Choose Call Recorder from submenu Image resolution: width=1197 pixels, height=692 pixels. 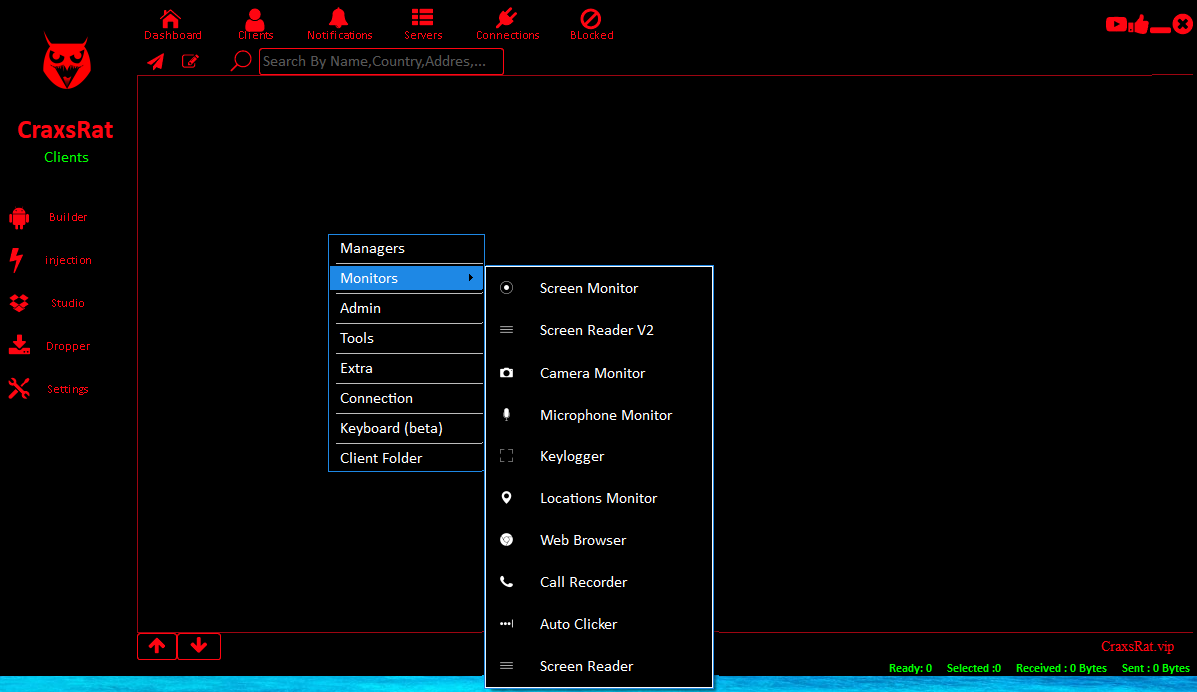coord(599,582)
